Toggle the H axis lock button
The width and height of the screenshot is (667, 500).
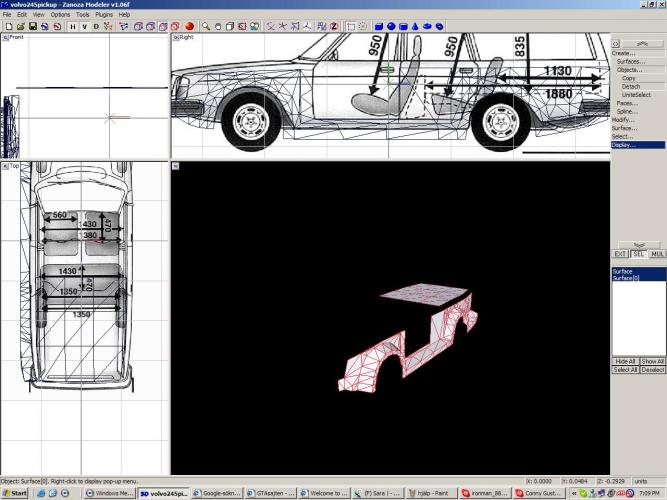click(71, 26)
